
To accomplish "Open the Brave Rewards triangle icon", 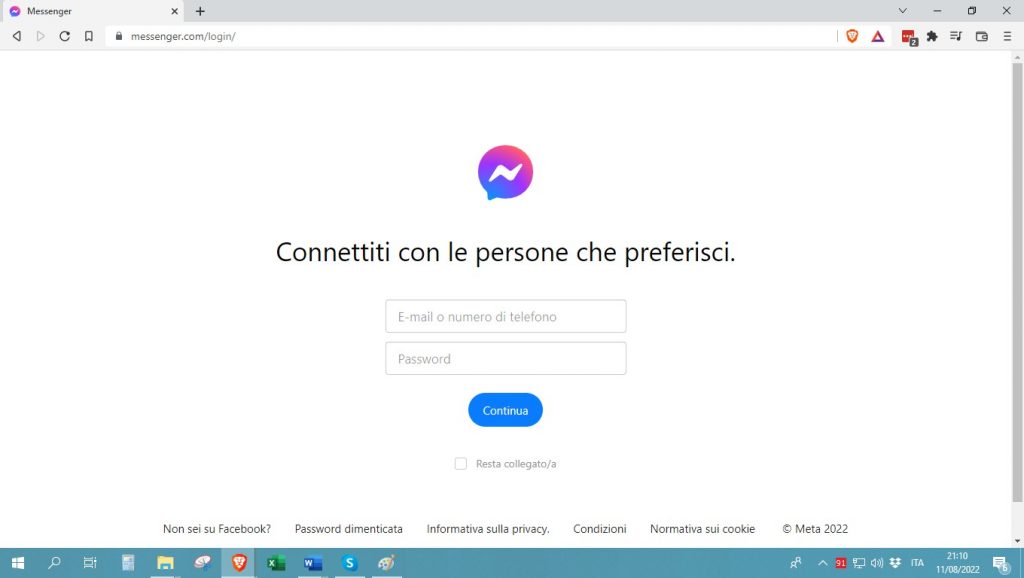I will [877, 36].
